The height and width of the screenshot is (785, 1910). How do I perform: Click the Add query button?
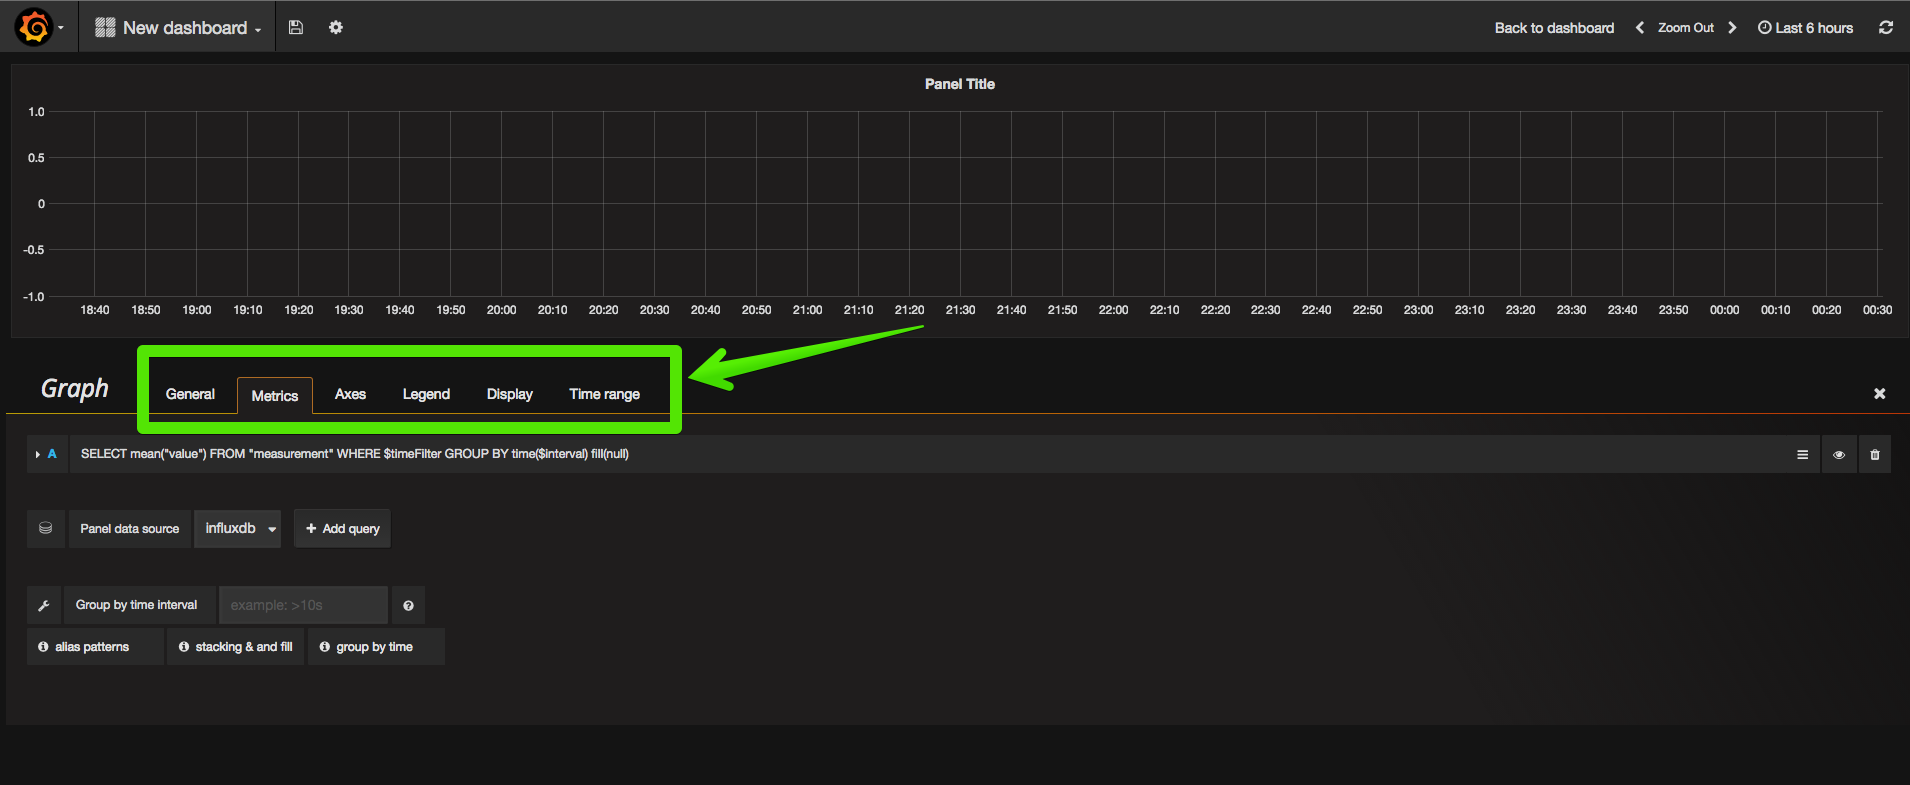pos(342,529)
